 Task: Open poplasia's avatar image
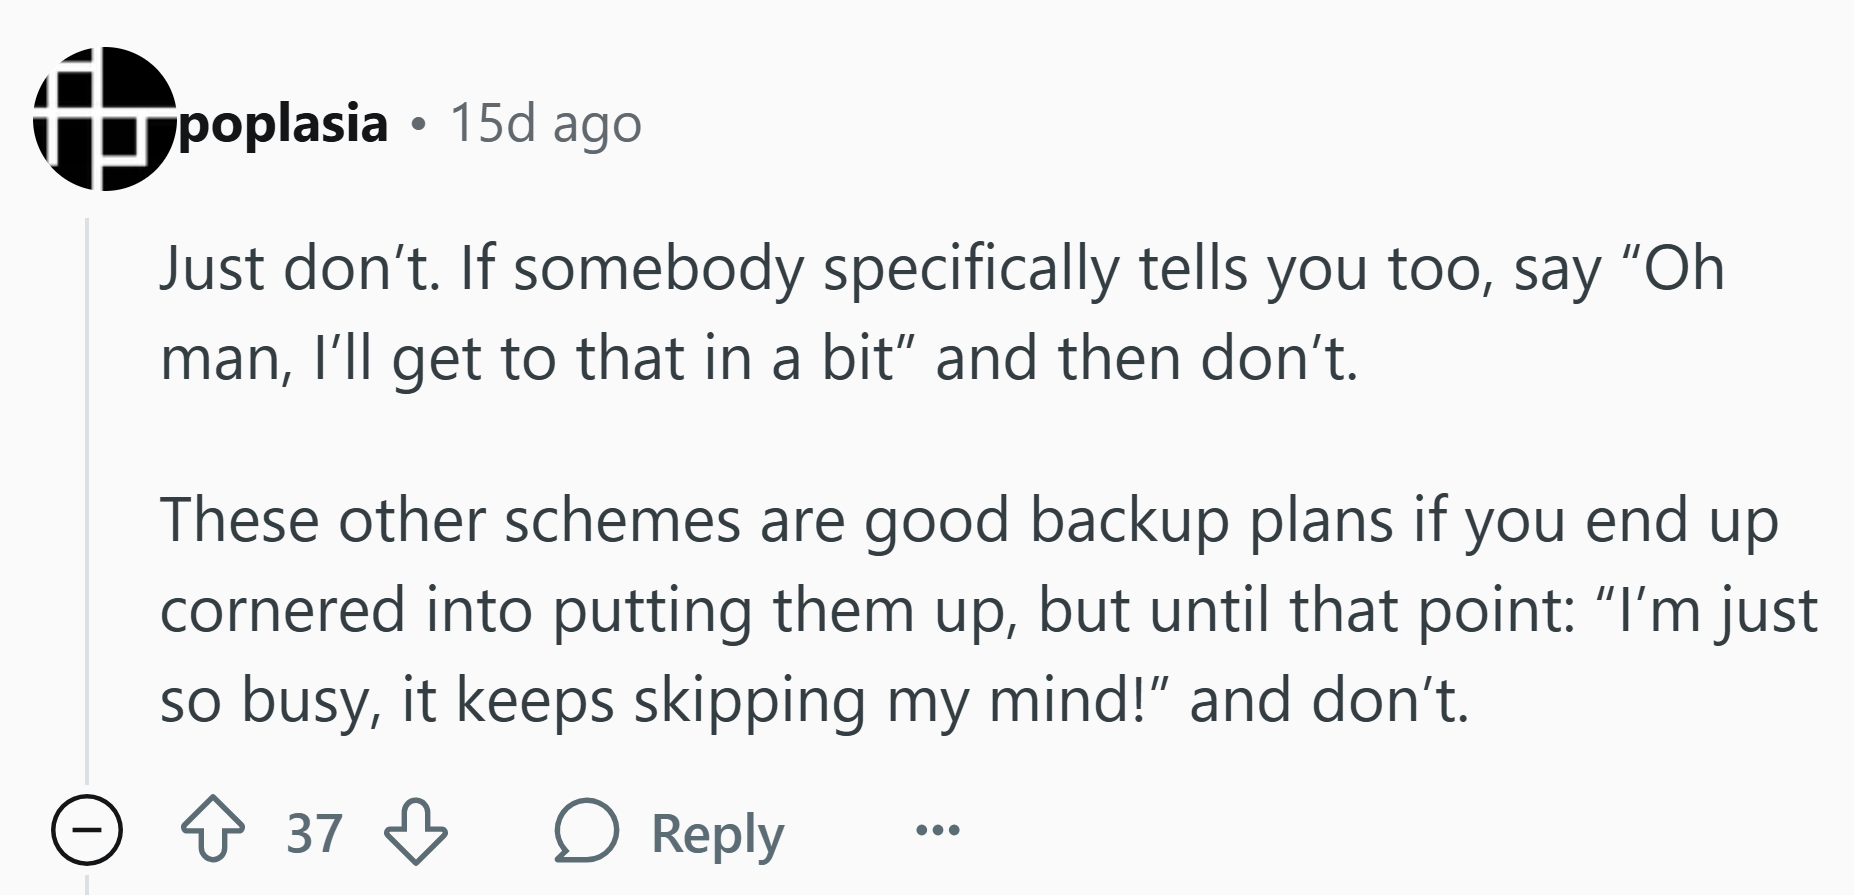tap(104, 119)
